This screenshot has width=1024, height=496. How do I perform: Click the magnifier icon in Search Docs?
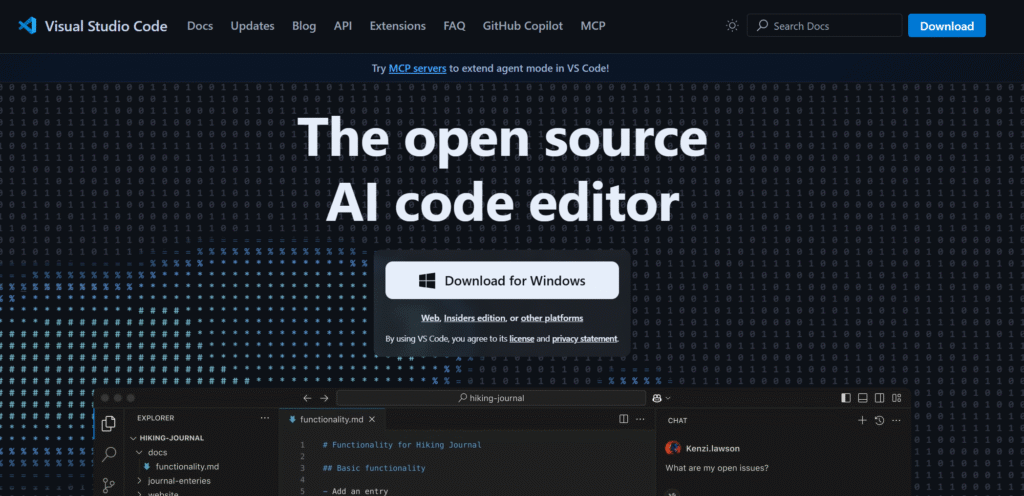(x=762, y=26)
